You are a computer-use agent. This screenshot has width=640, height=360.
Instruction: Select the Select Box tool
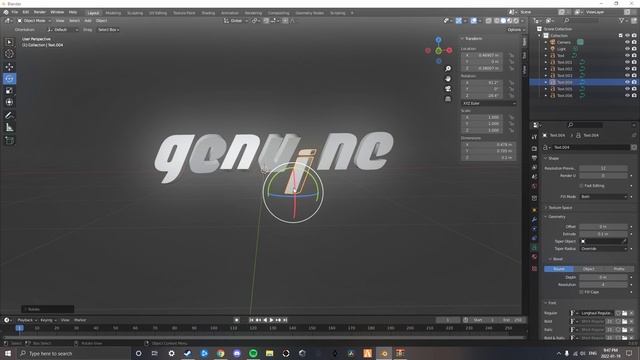pos(9,42)
